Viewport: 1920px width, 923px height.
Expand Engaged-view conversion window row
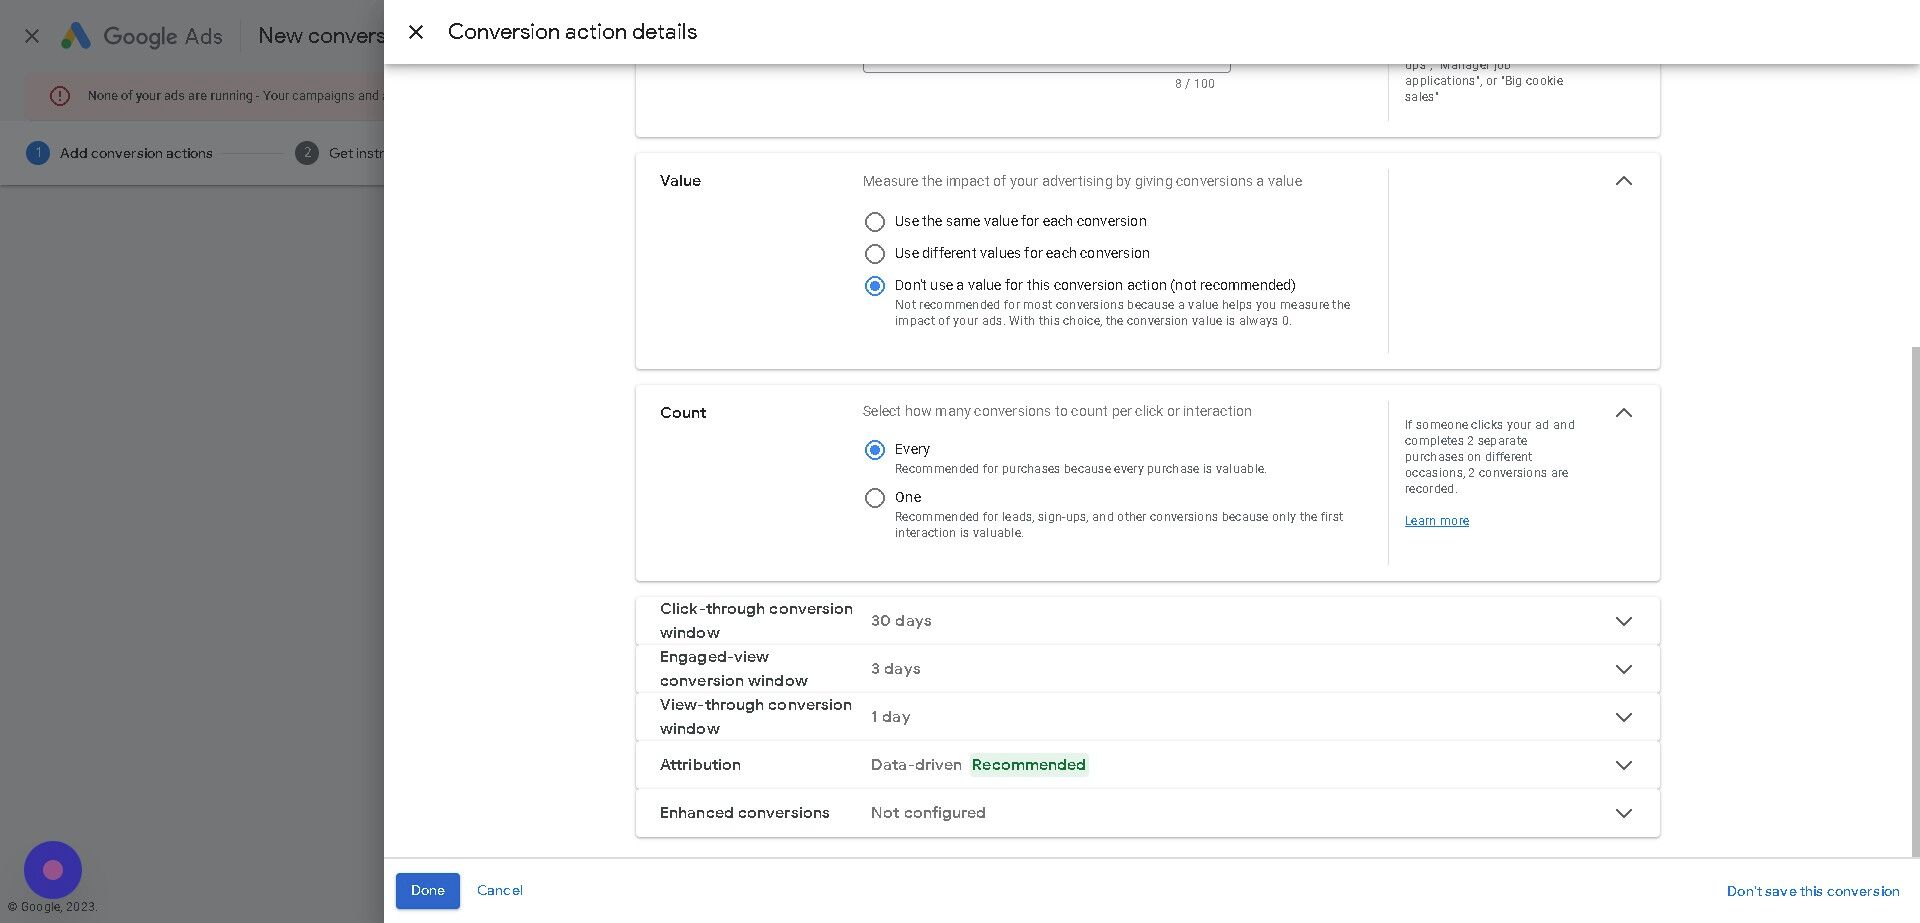1623,669
